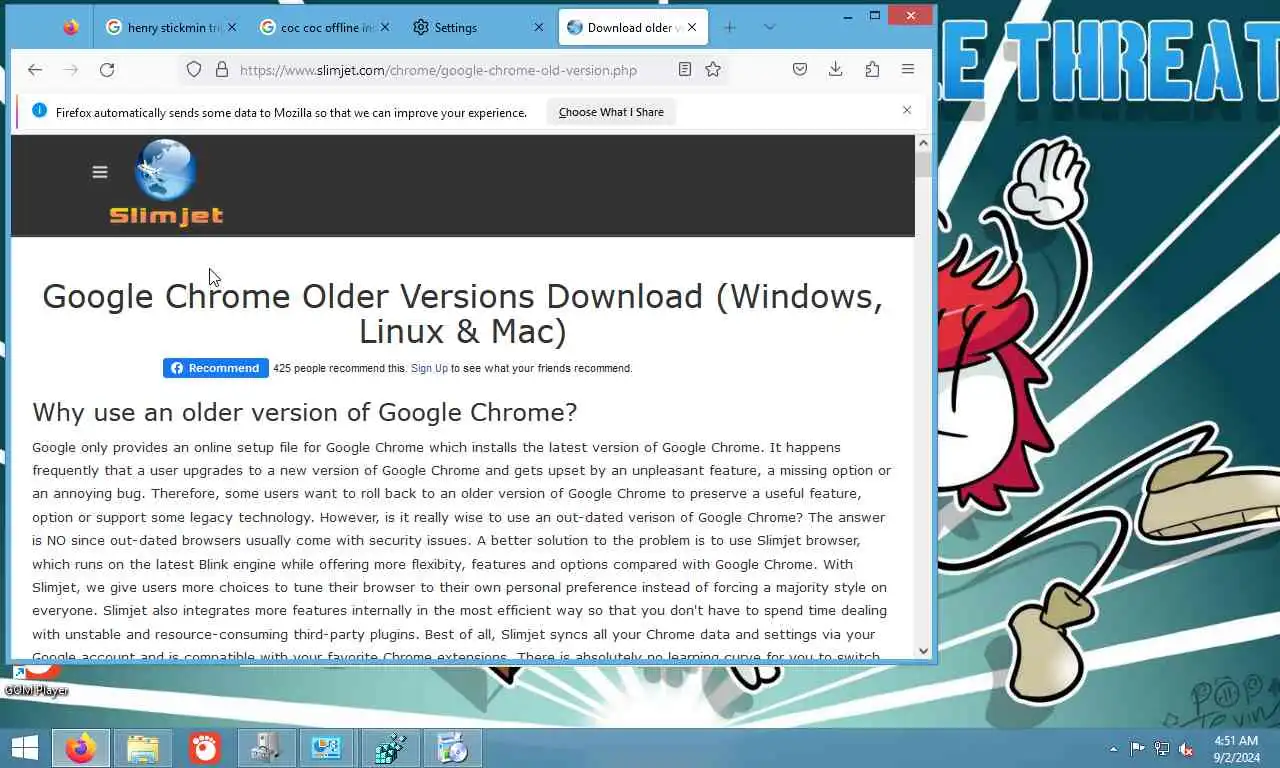
Task: Dismiss the Firefox data notification bar
Action: pyautogui.click(x=907, y=110)
